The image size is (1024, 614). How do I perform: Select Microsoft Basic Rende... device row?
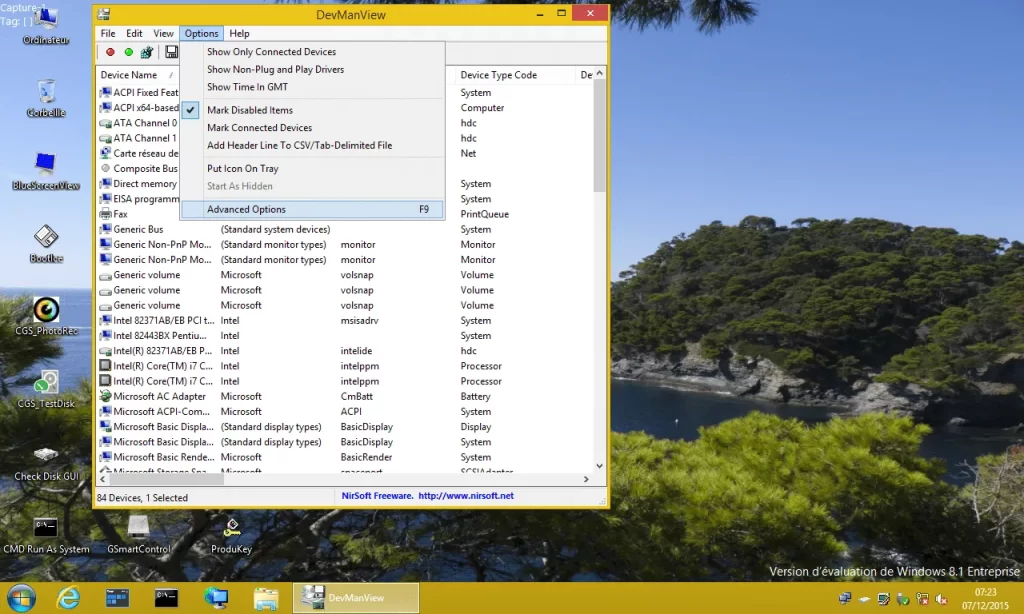345,457
